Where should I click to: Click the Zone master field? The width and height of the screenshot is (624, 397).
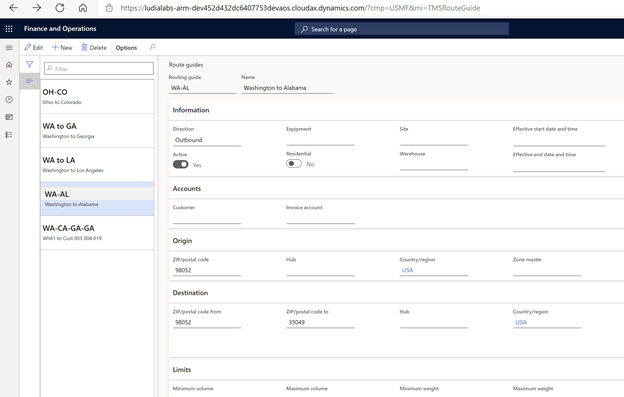tap(547, 271)
